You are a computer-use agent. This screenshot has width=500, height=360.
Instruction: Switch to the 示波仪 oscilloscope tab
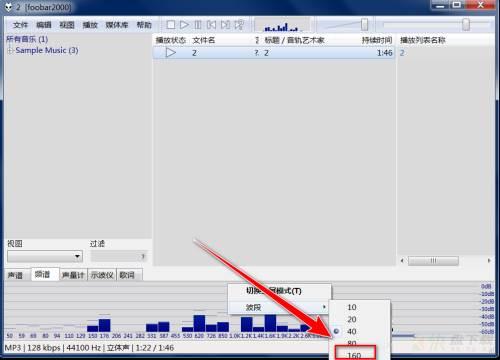[x=102, y=275]
